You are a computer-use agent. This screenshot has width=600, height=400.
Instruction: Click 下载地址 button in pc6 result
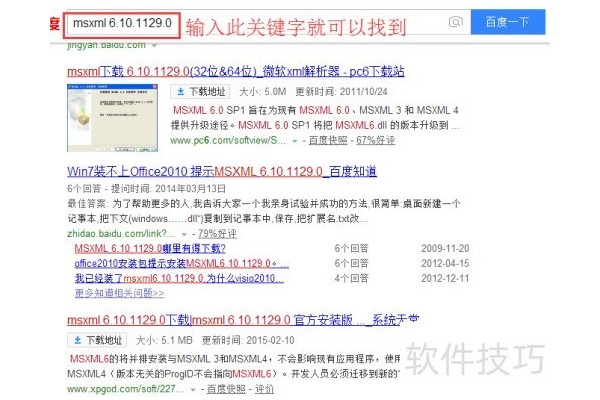(x=200, y=92)
